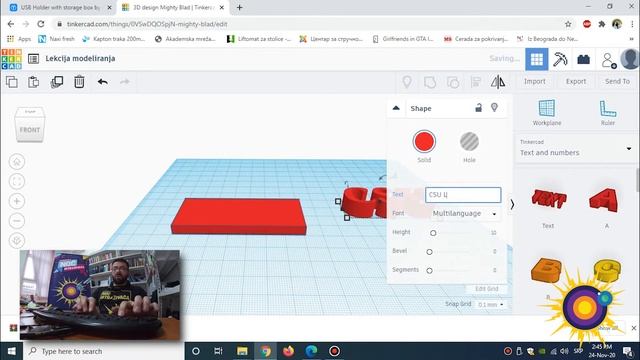The height and width of the screenshot is (360, 640).
Task: Click the Edit Grid button
Action: (487, 289)
